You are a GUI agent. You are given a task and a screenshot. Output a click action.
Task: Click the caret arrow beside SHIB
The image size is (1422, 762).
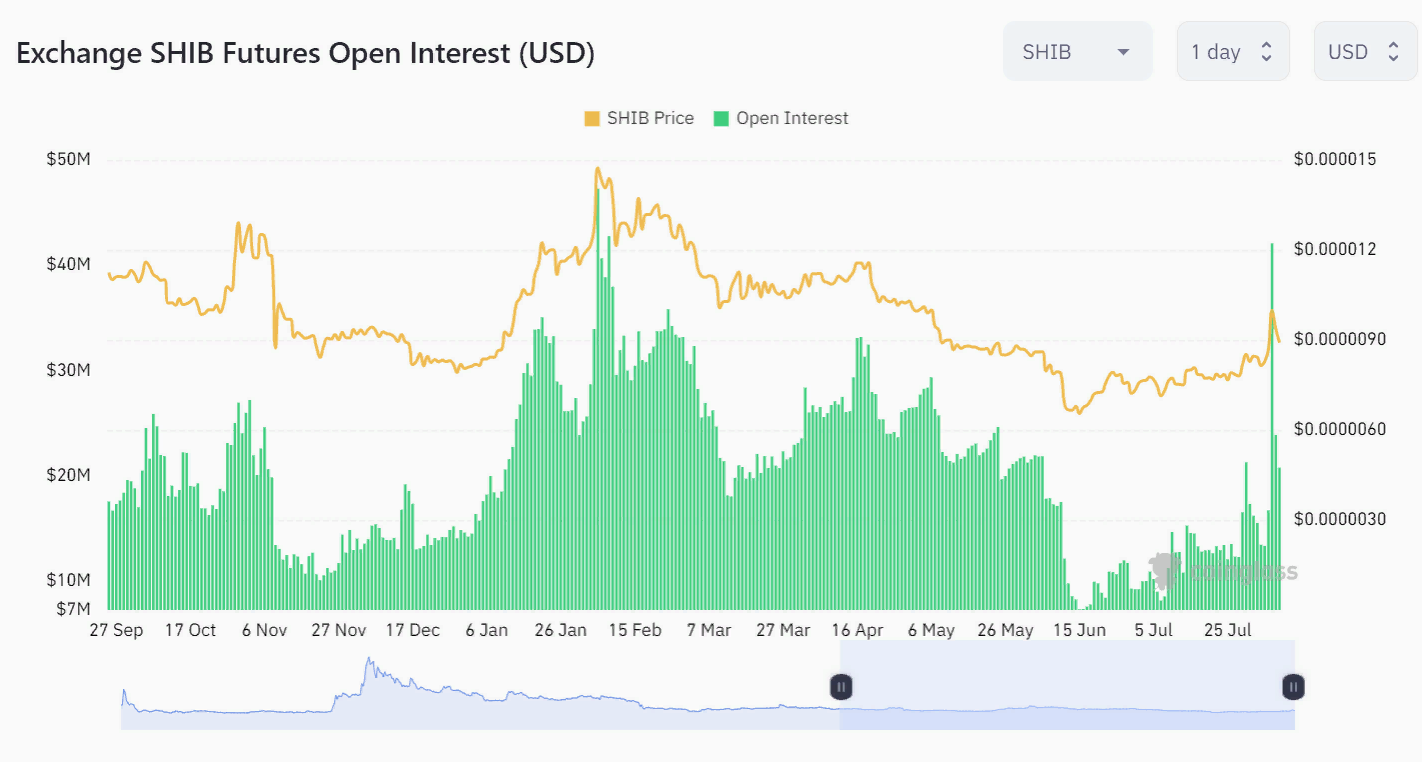click(x=1123, y=52)
